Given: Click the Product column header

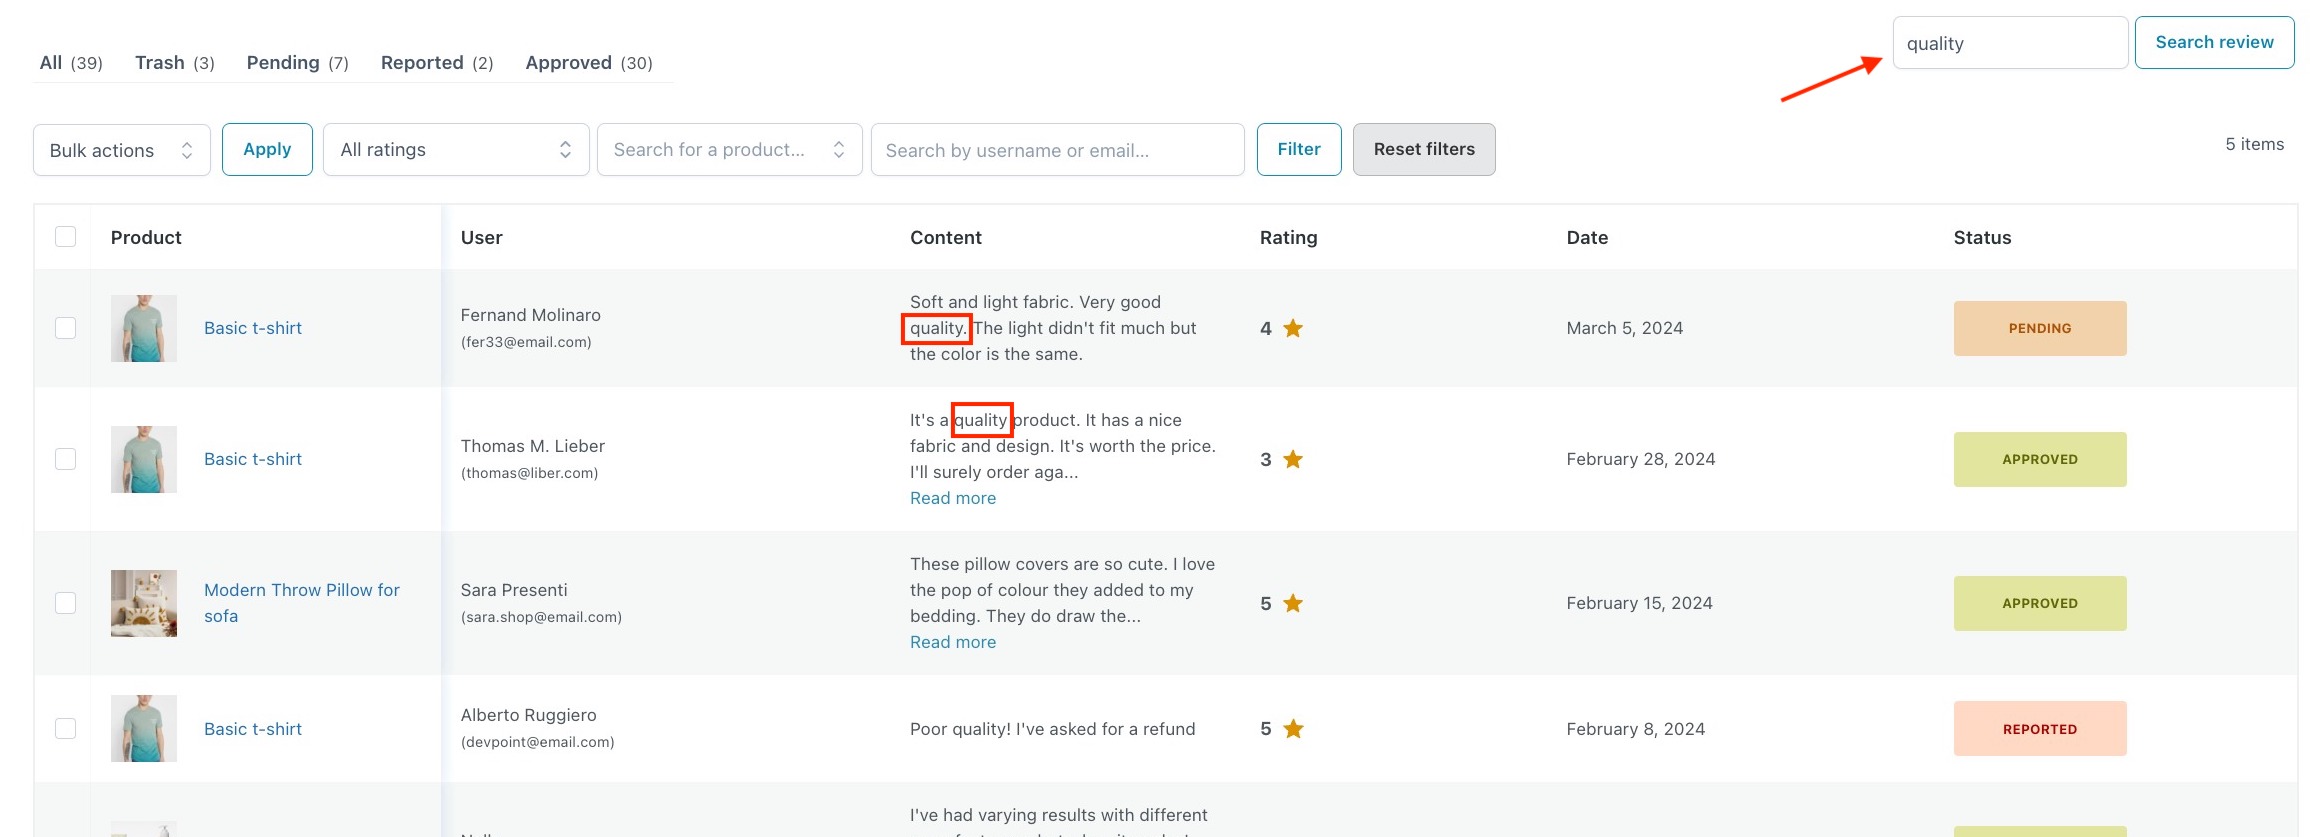Looking at the screenshot, I should pyautogui.click(x=146, y=237).
